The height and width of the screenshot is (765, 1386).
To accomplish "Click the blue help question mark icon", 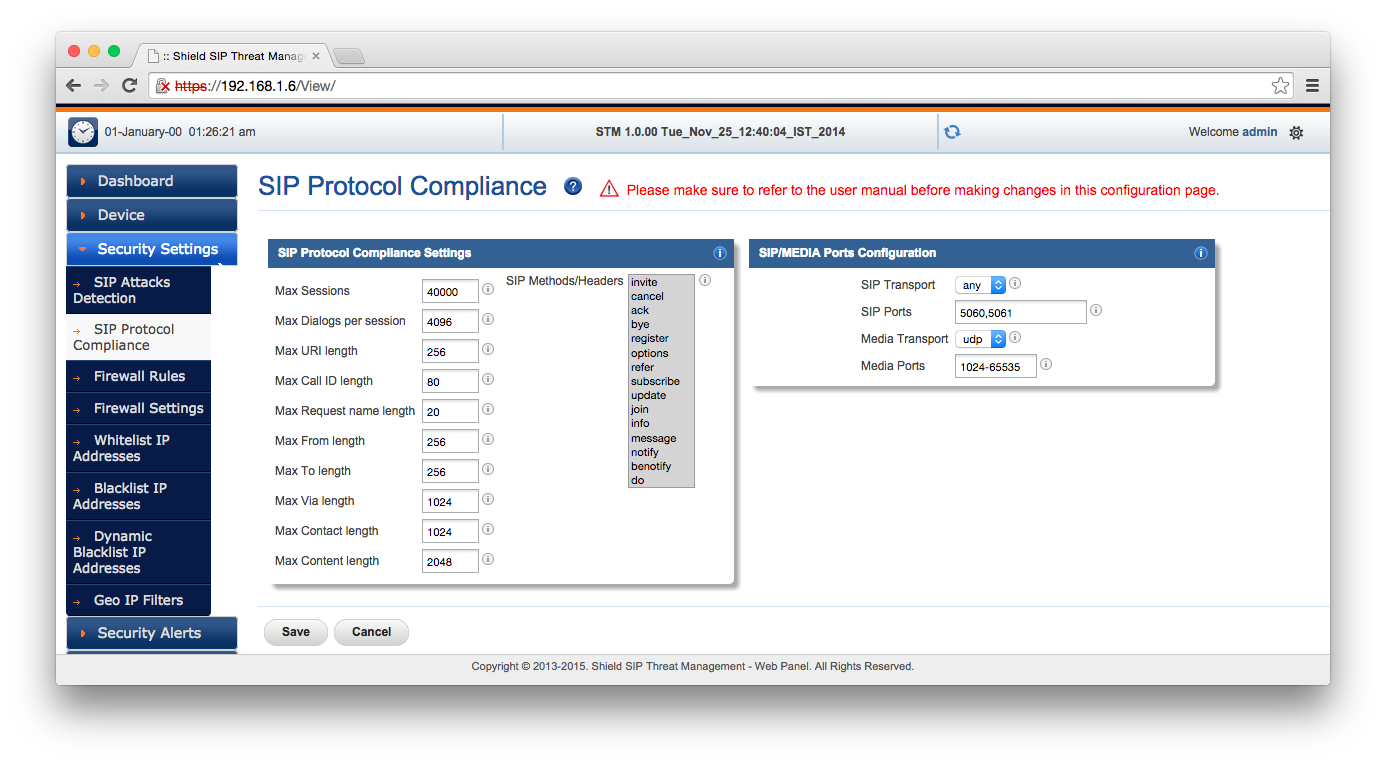I will tap(573, 186).
